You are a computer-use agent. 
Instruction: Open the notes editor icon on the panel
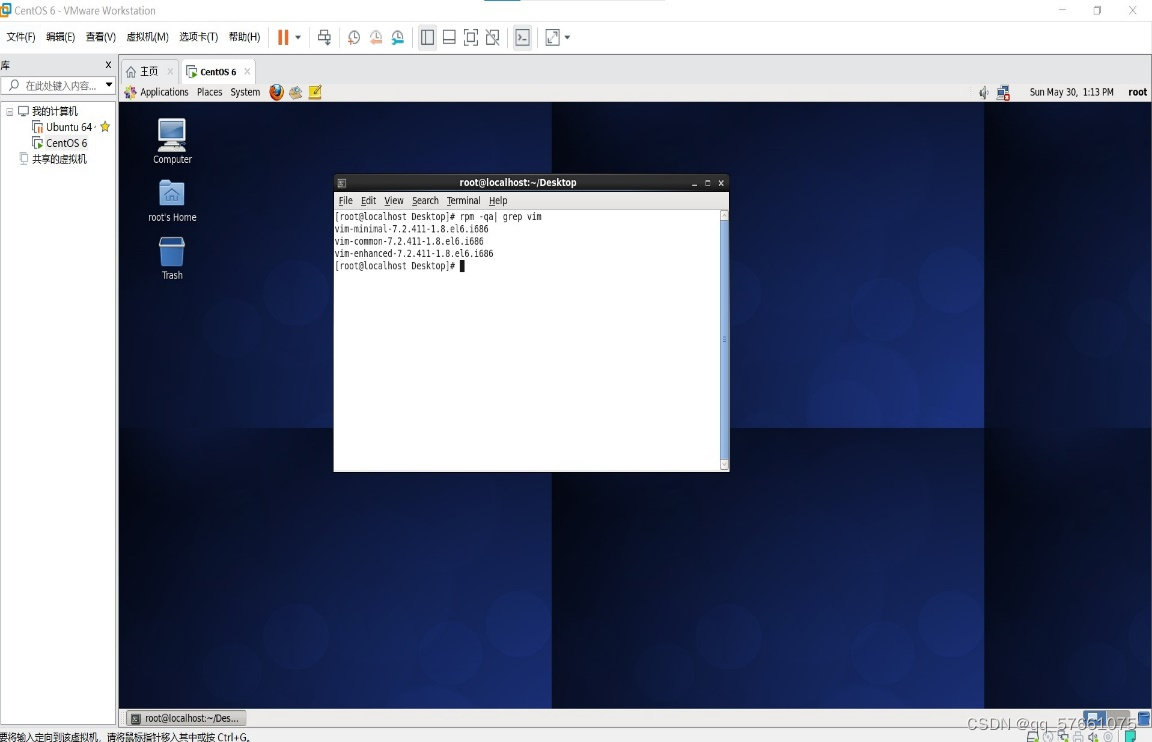[x=314, y=92]
